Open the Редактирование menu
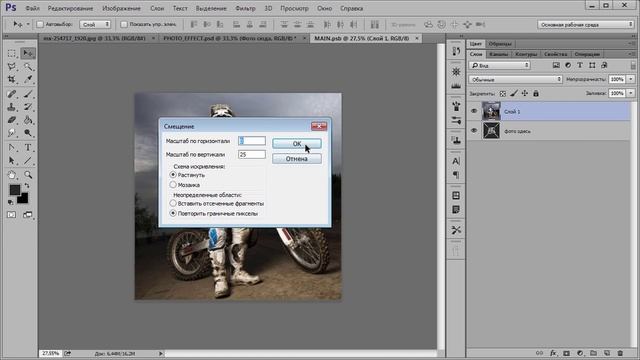Viewport: 640px width, 360px height. [70, 8]
